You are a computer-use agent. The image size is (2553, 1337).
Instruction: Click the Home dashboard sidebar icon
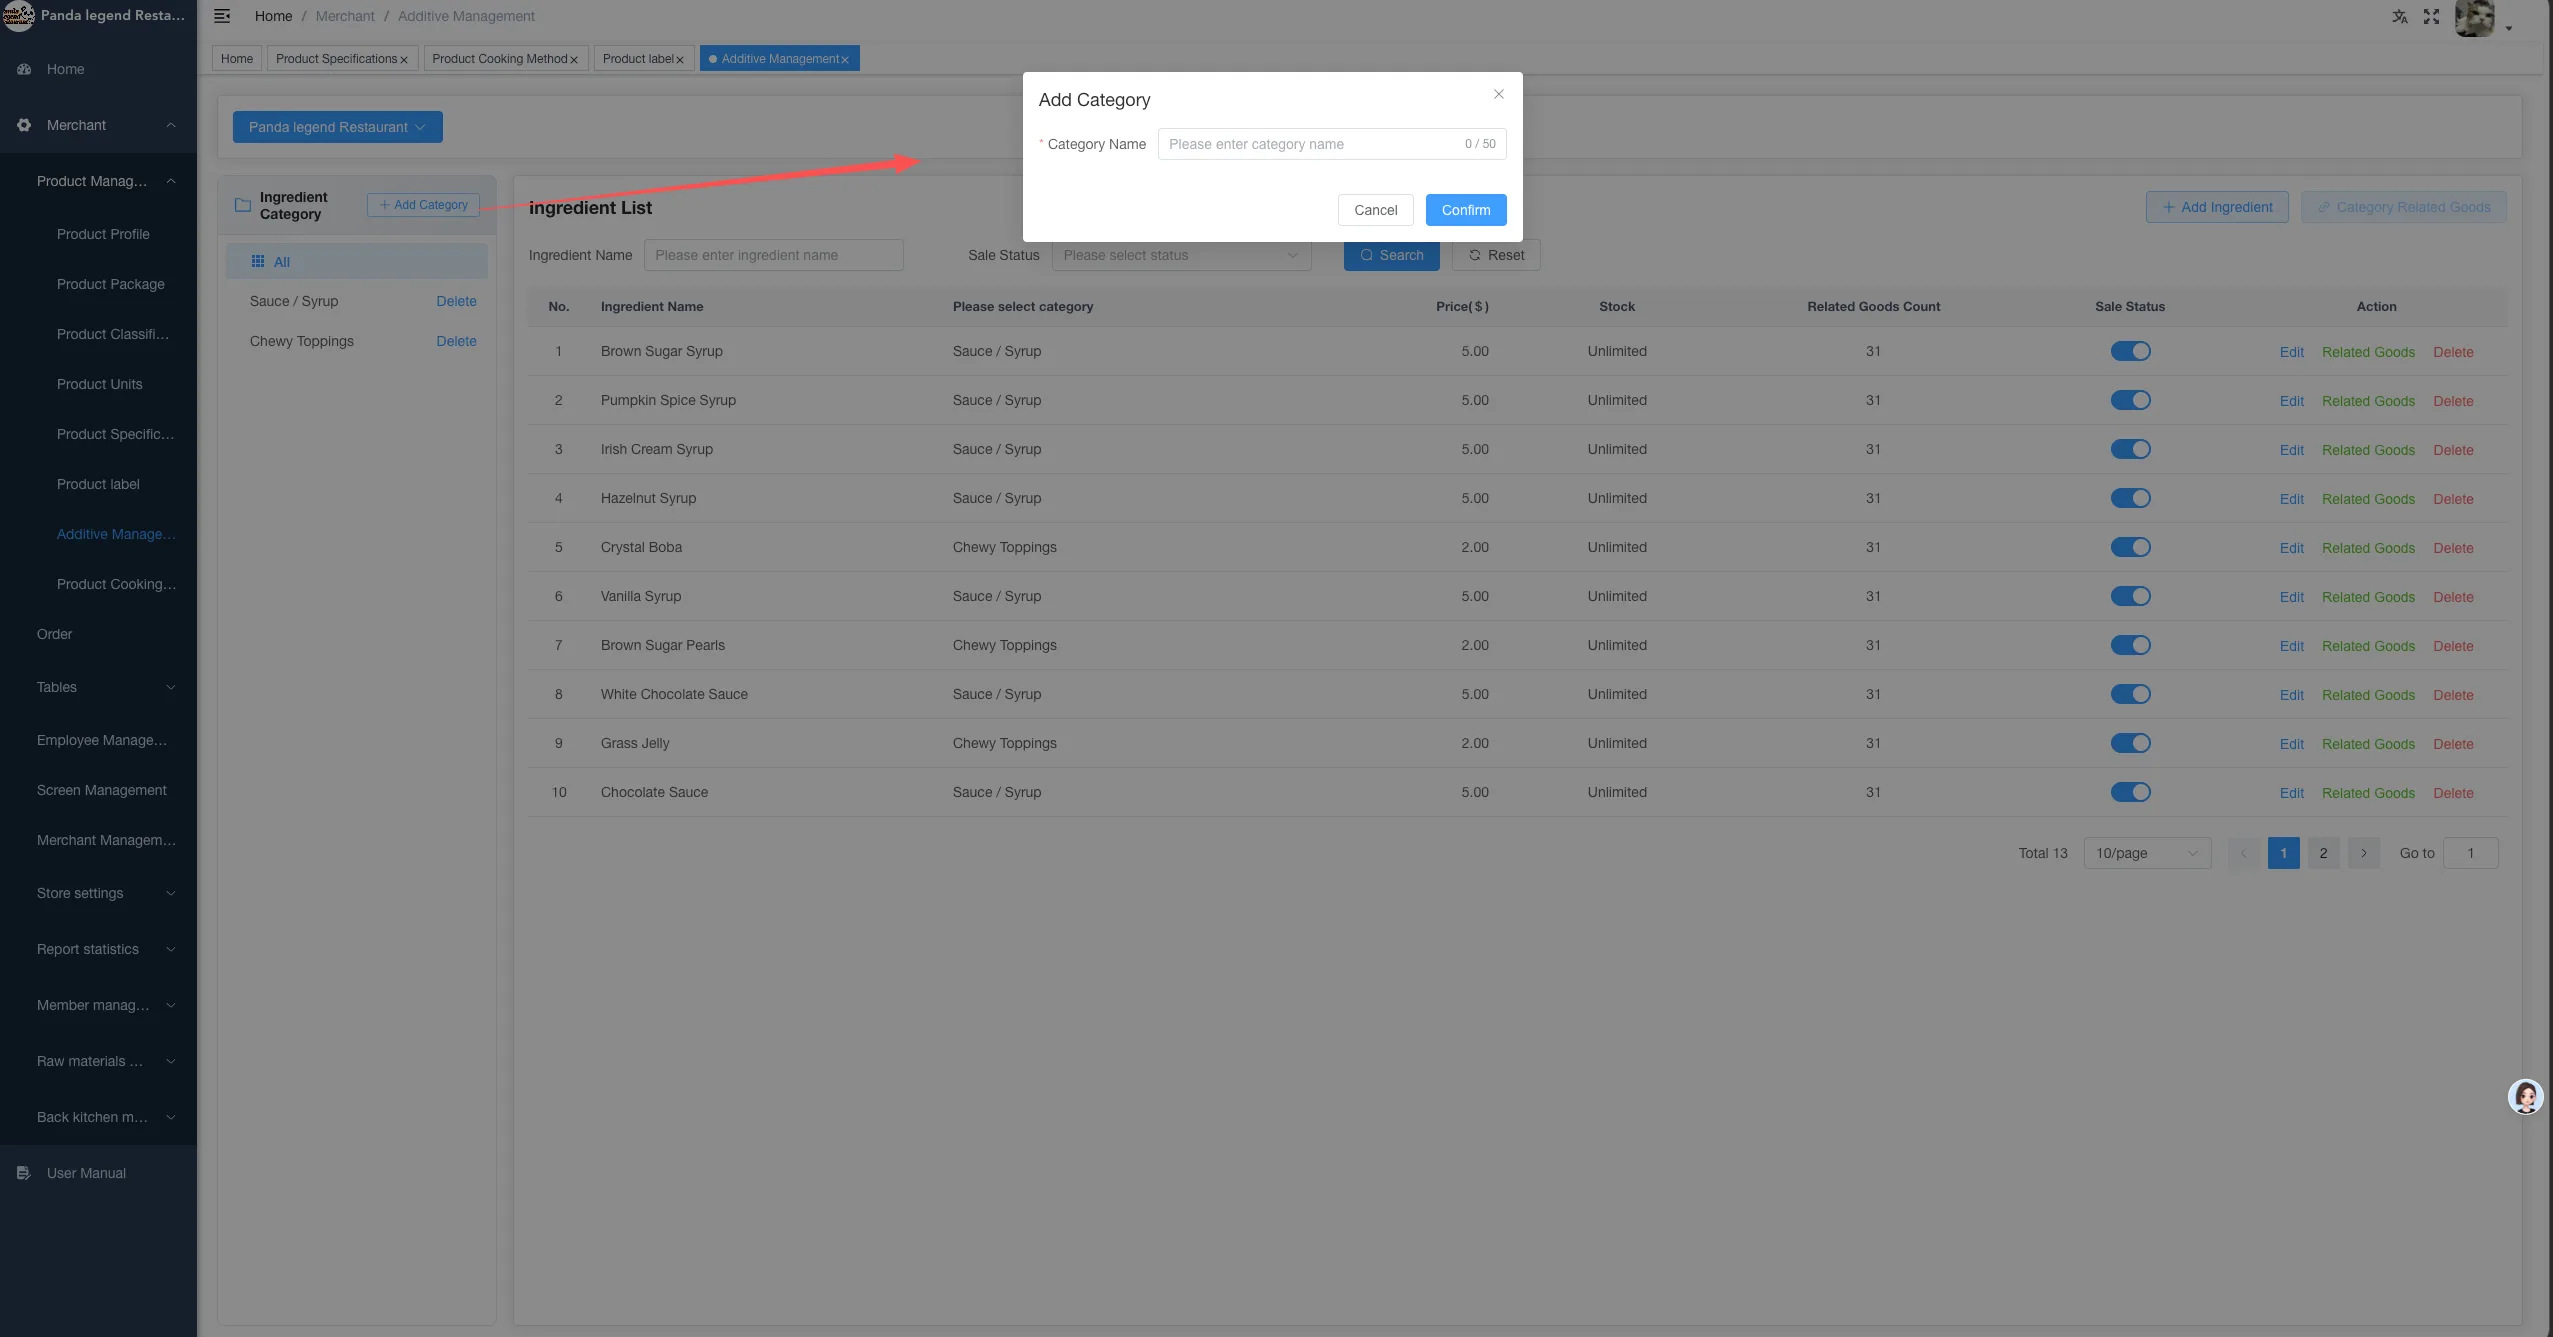[24, 69]
